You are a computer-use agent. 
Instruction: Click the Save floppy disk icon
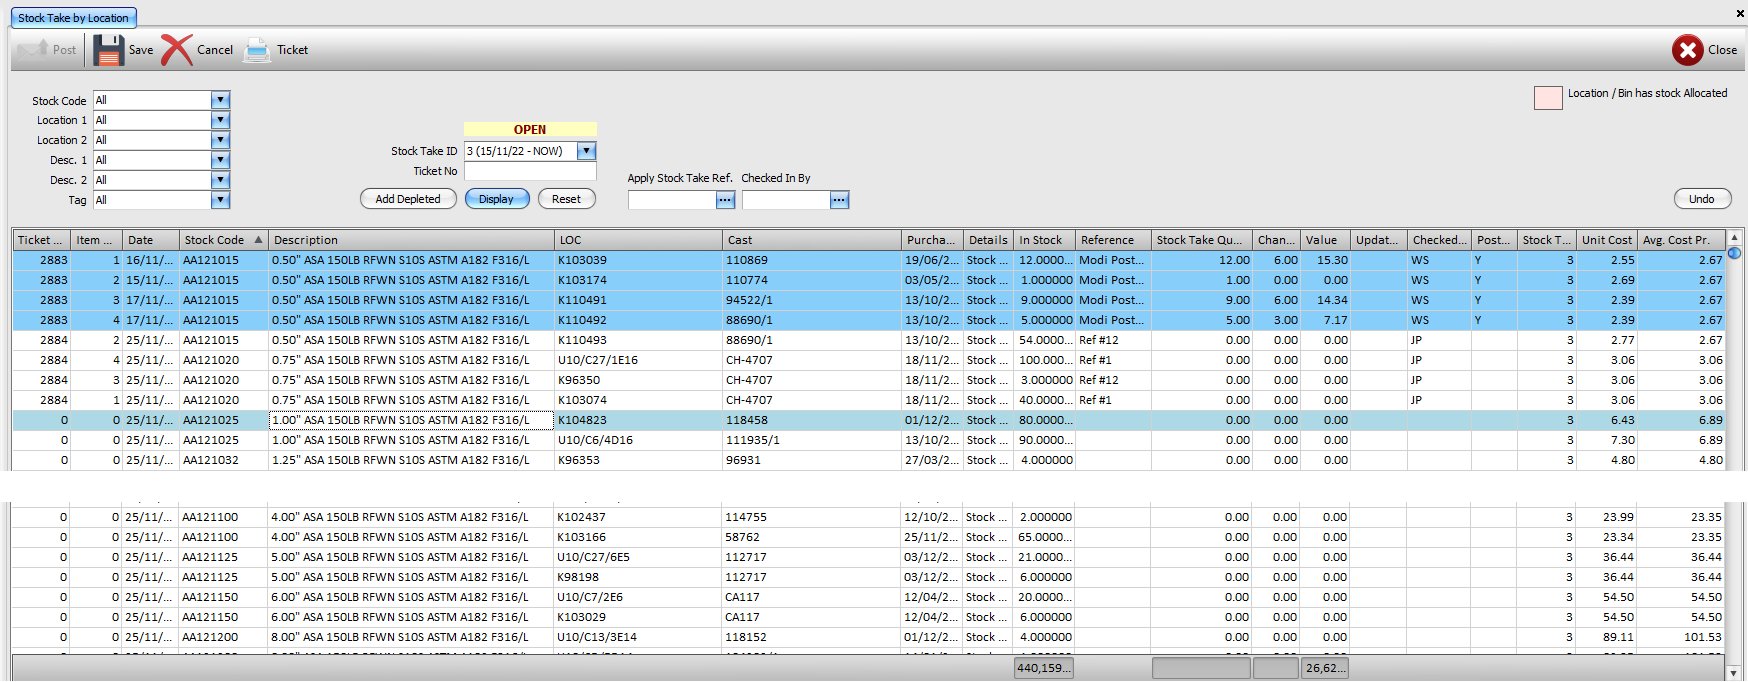[x=108, y=50]
